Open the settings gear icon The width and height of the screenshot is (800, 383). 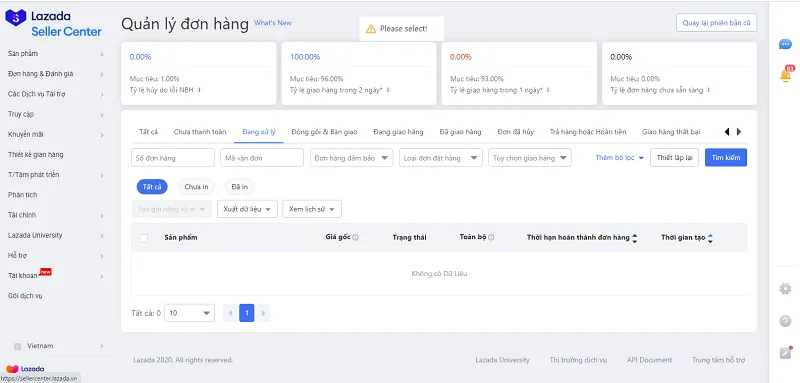[x=785, y=289]
